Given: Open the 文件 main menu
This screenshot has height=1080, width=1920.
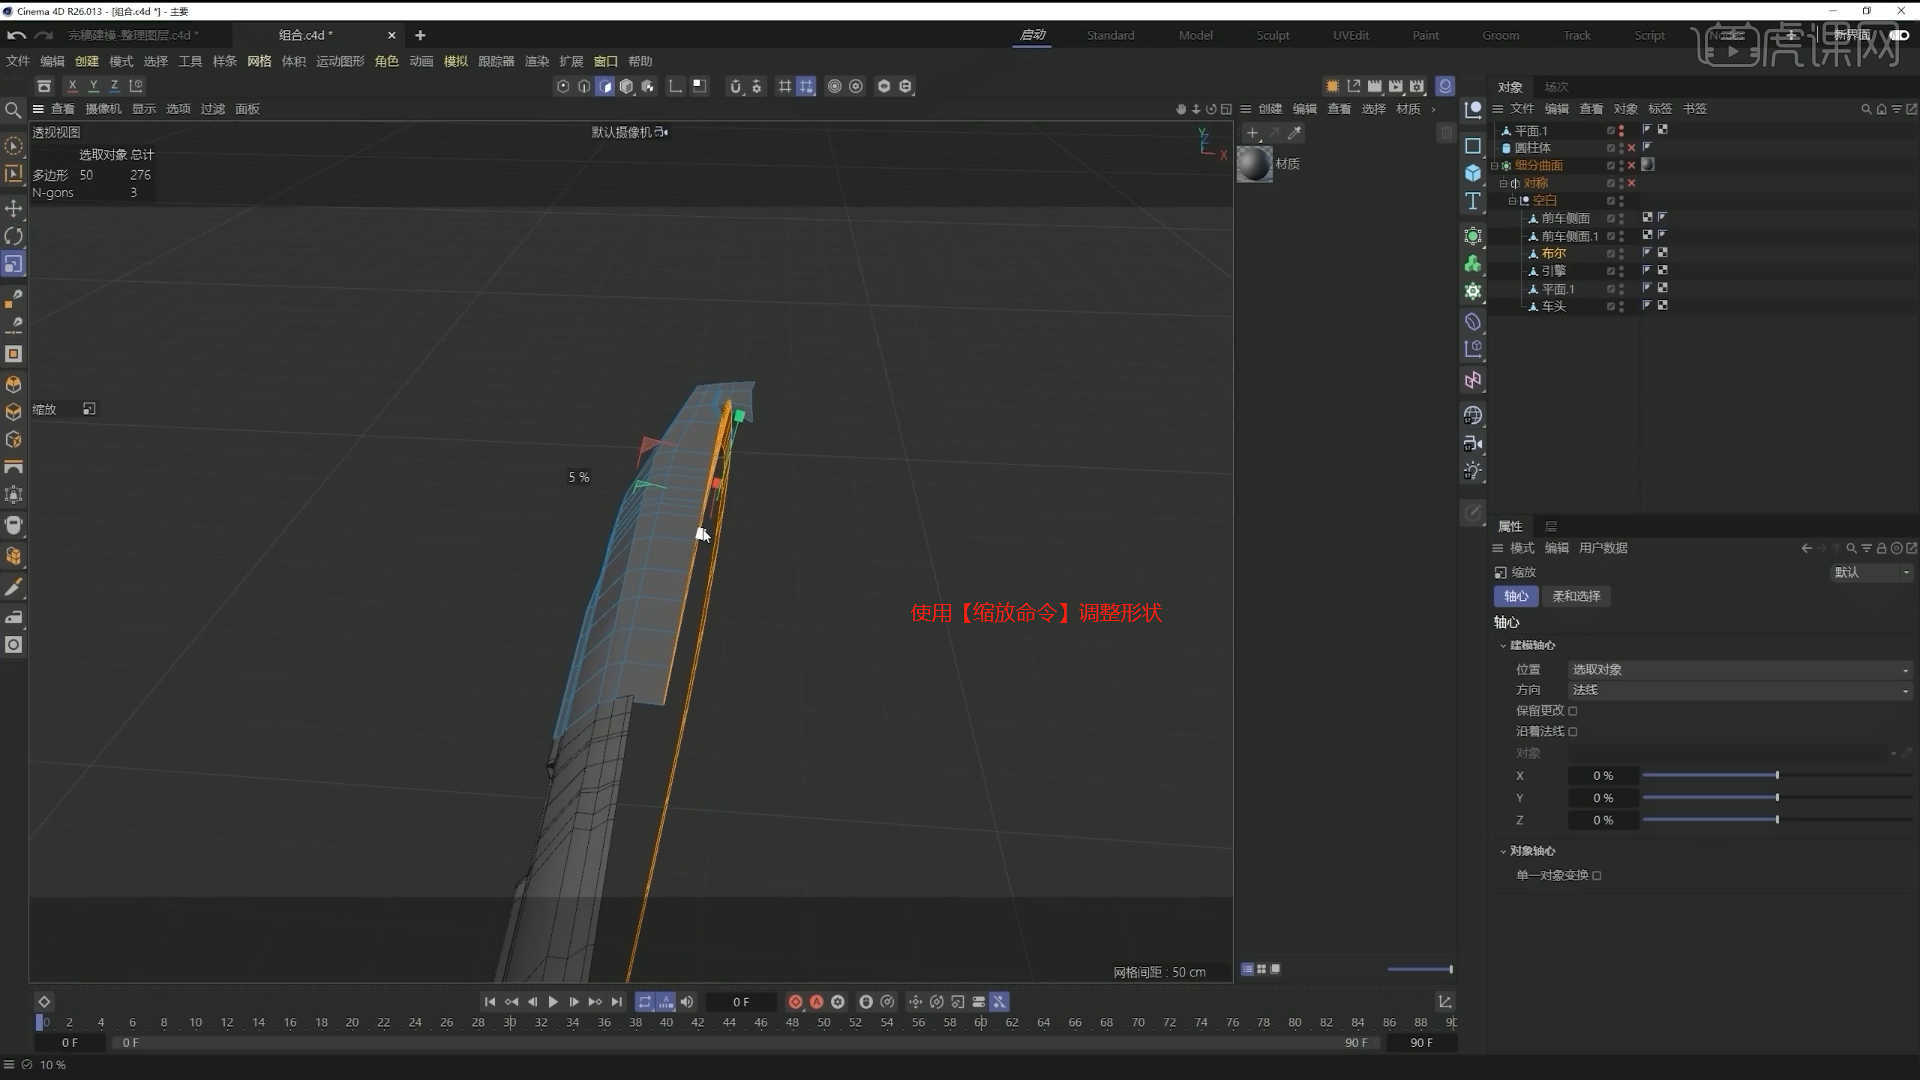Looking at the screenshot, I should 18,61.
